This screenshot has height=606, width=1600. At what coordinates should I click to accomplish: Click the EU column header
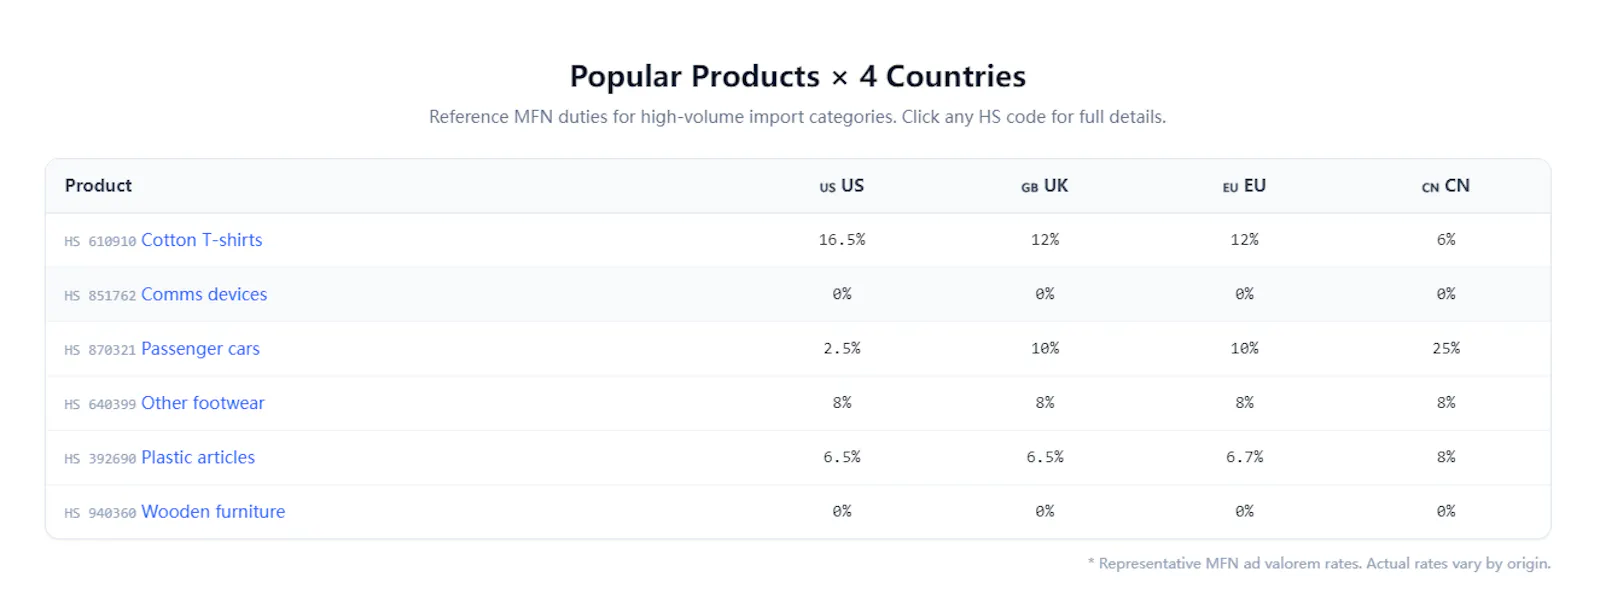pyautogui.click(x=1244, y=186)
